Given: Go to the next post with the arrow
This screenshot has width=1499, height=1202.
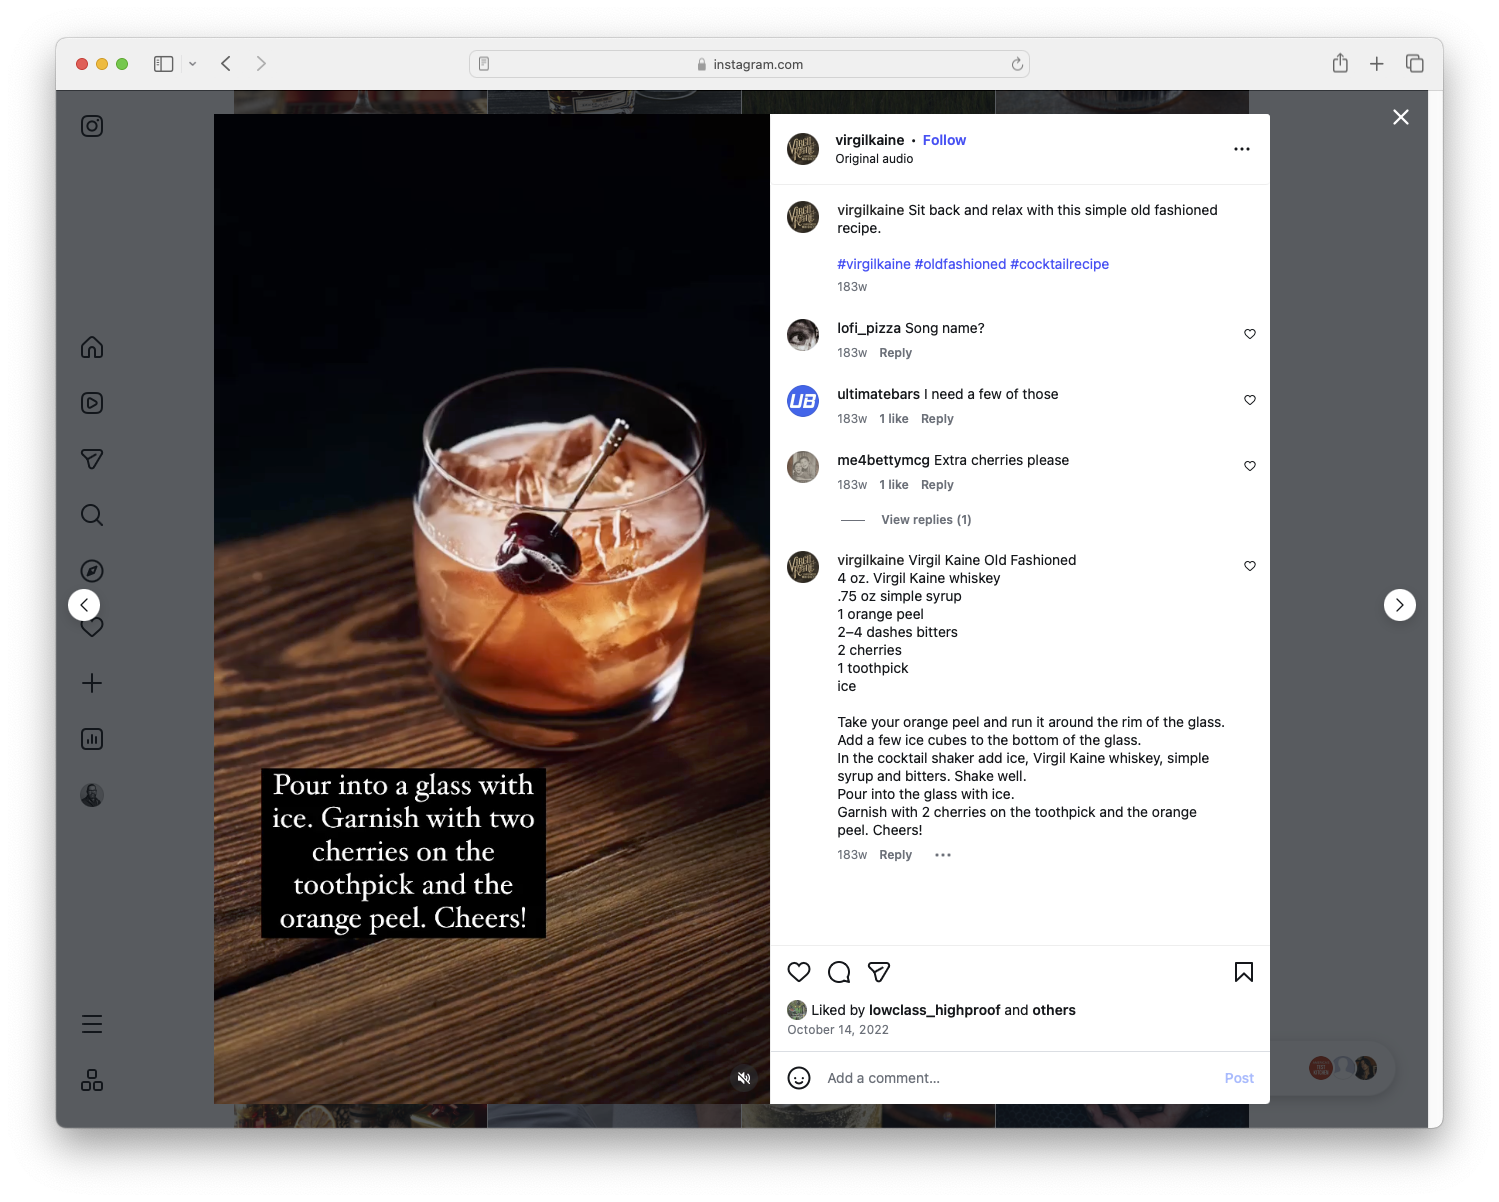Looking at the screenshot, I should [x=1399, y=605].
